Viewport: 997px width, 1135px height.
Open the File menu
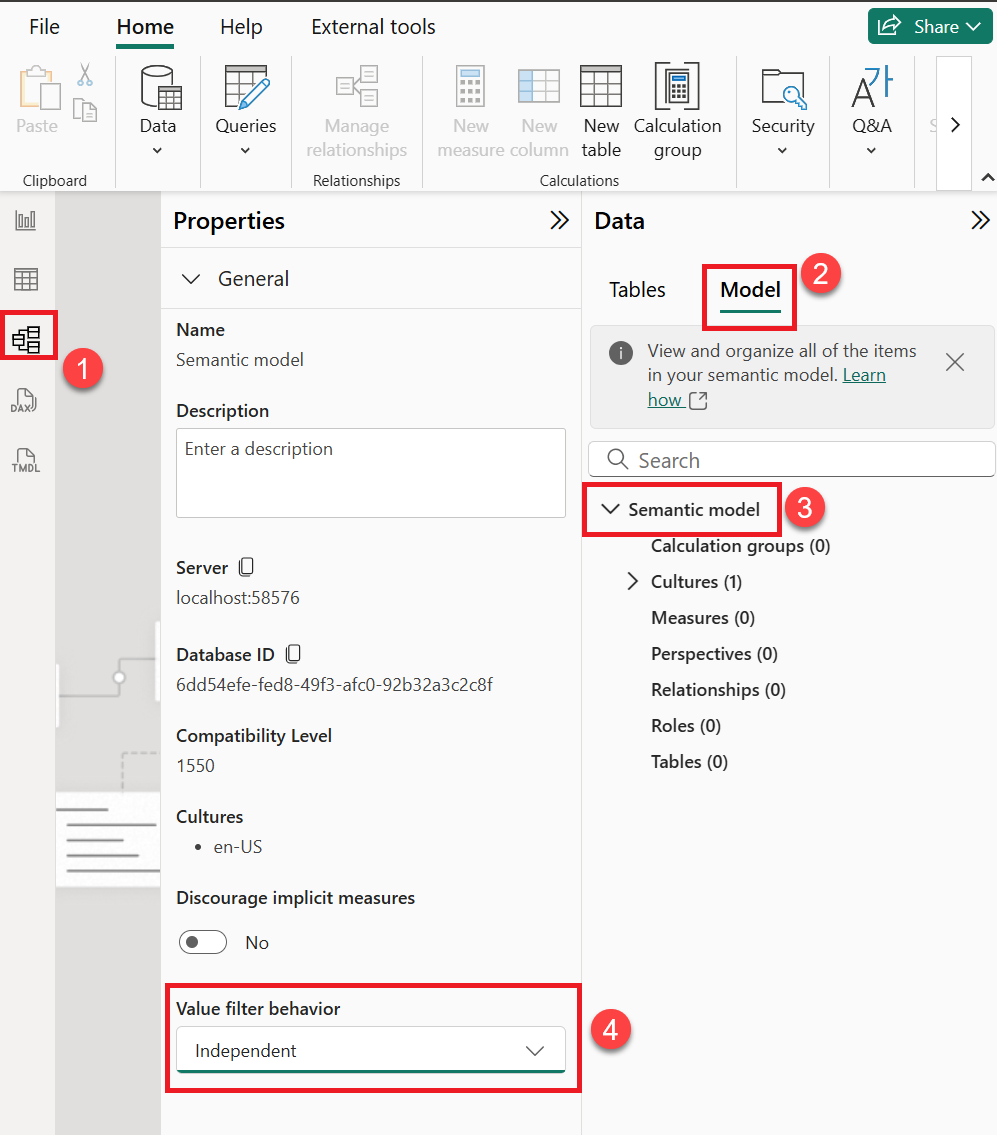44,27
